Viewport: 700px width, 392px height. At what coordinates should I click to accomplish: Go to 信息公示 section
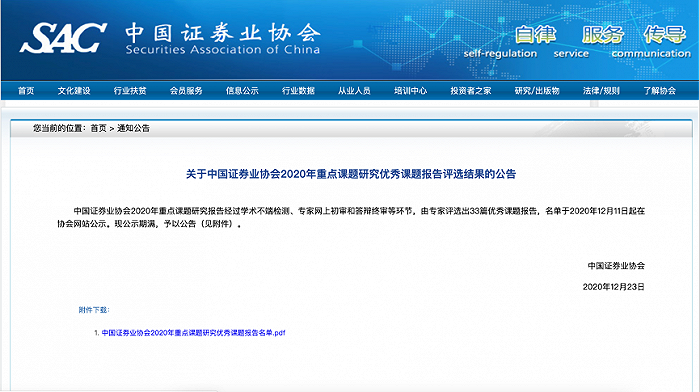pyautogui.click(x=242, y=91)
